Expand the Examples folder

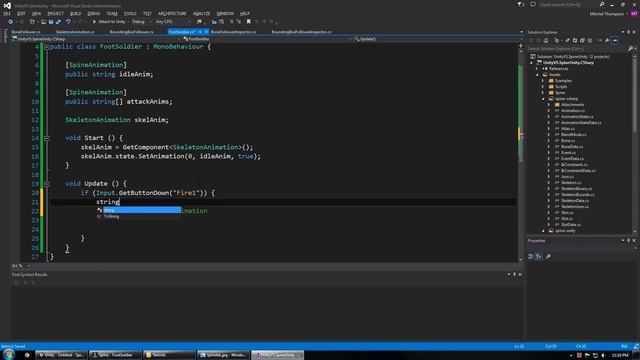(543, 81)
